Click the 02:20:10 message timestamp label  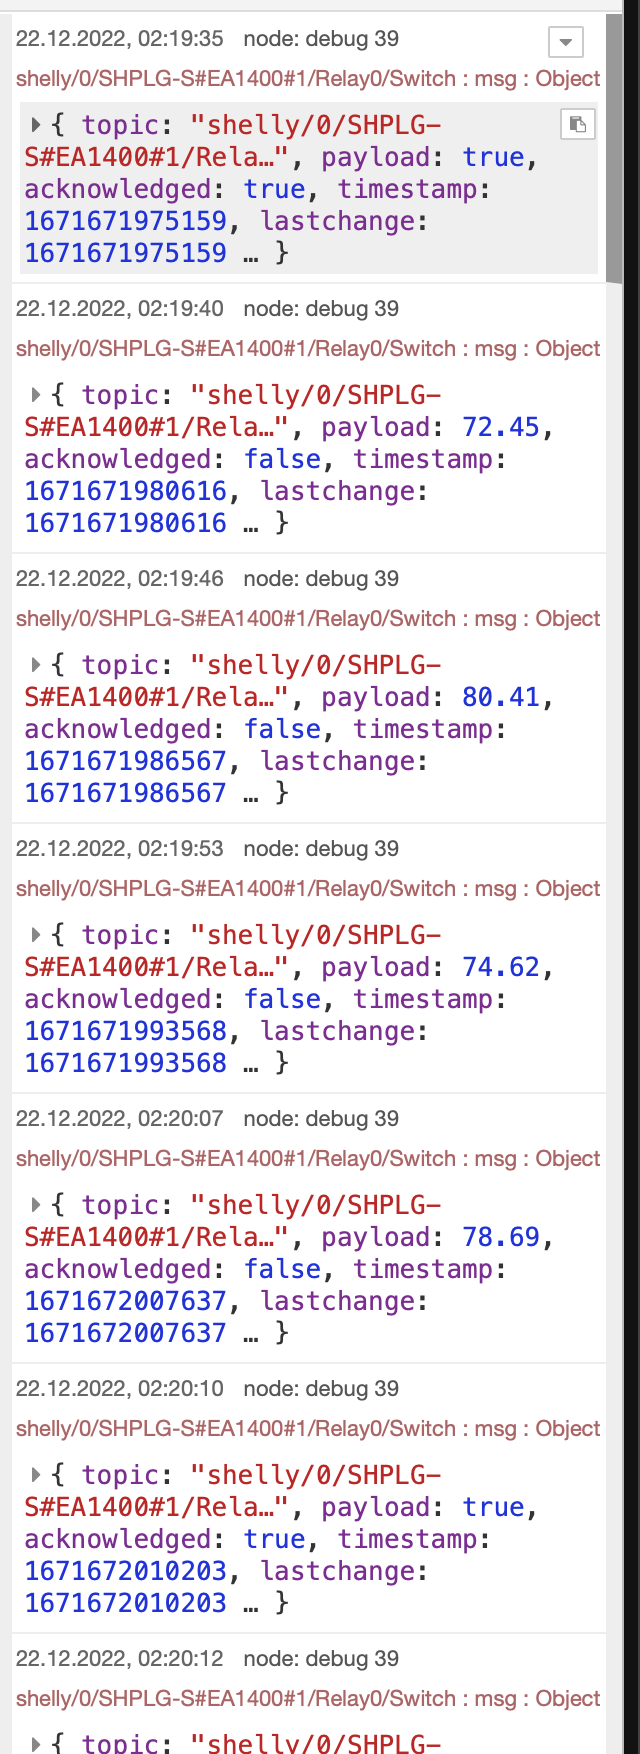pyautogui.click(x=120, y=1389)
